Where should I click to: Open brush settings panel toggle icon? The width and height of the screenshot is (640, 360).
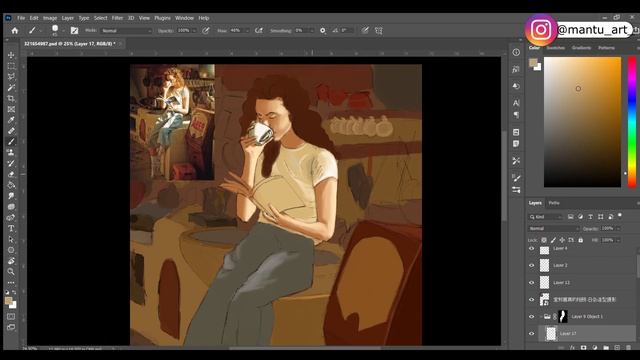(x=74, y=31)
